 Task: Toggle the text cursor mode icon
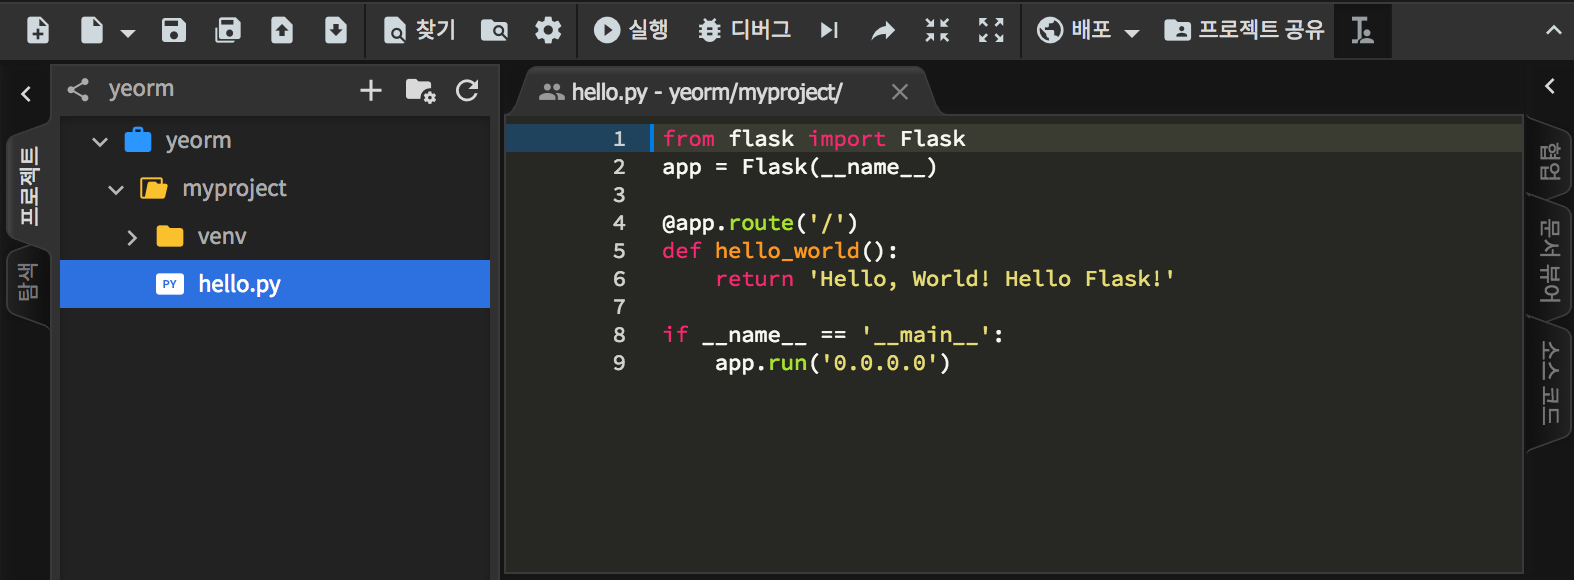[x=1362, y=30]
